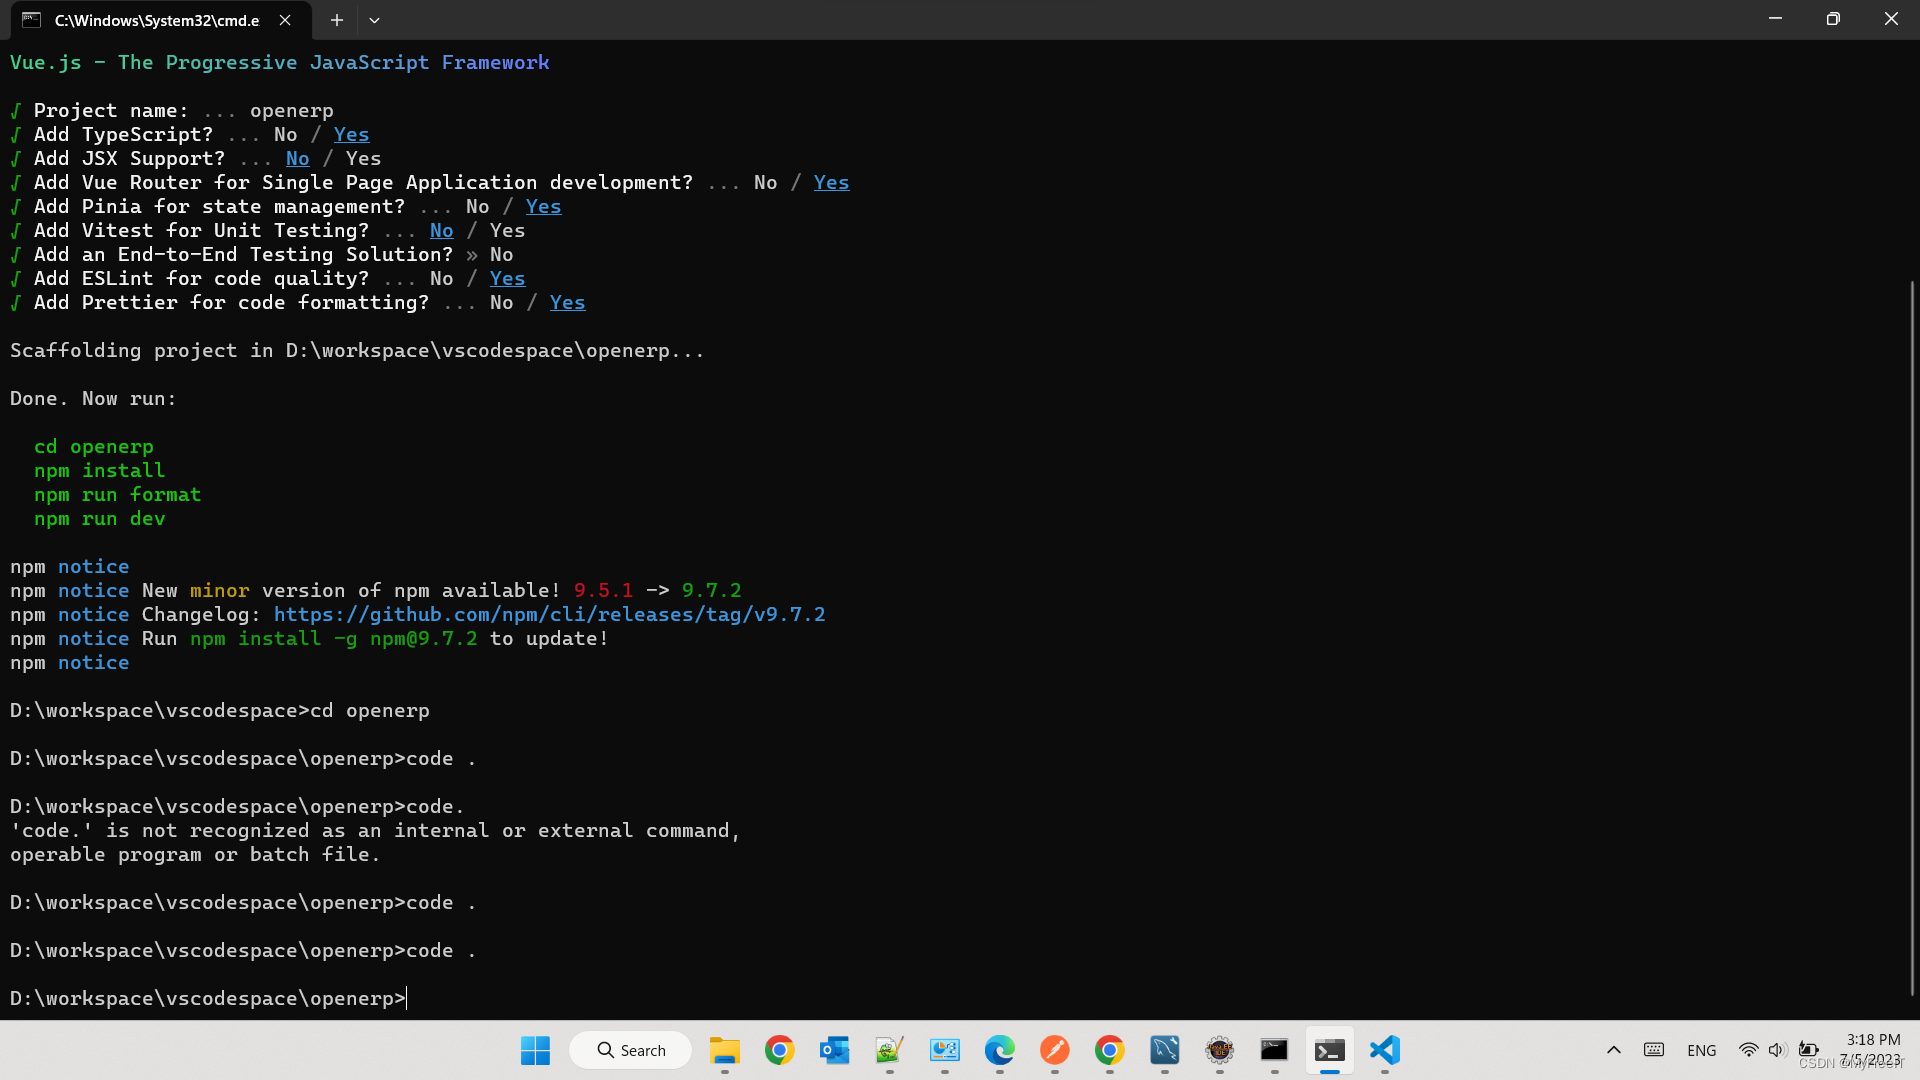
Task: Open File Explorer from the taskbar
Action: point(724,1050)
